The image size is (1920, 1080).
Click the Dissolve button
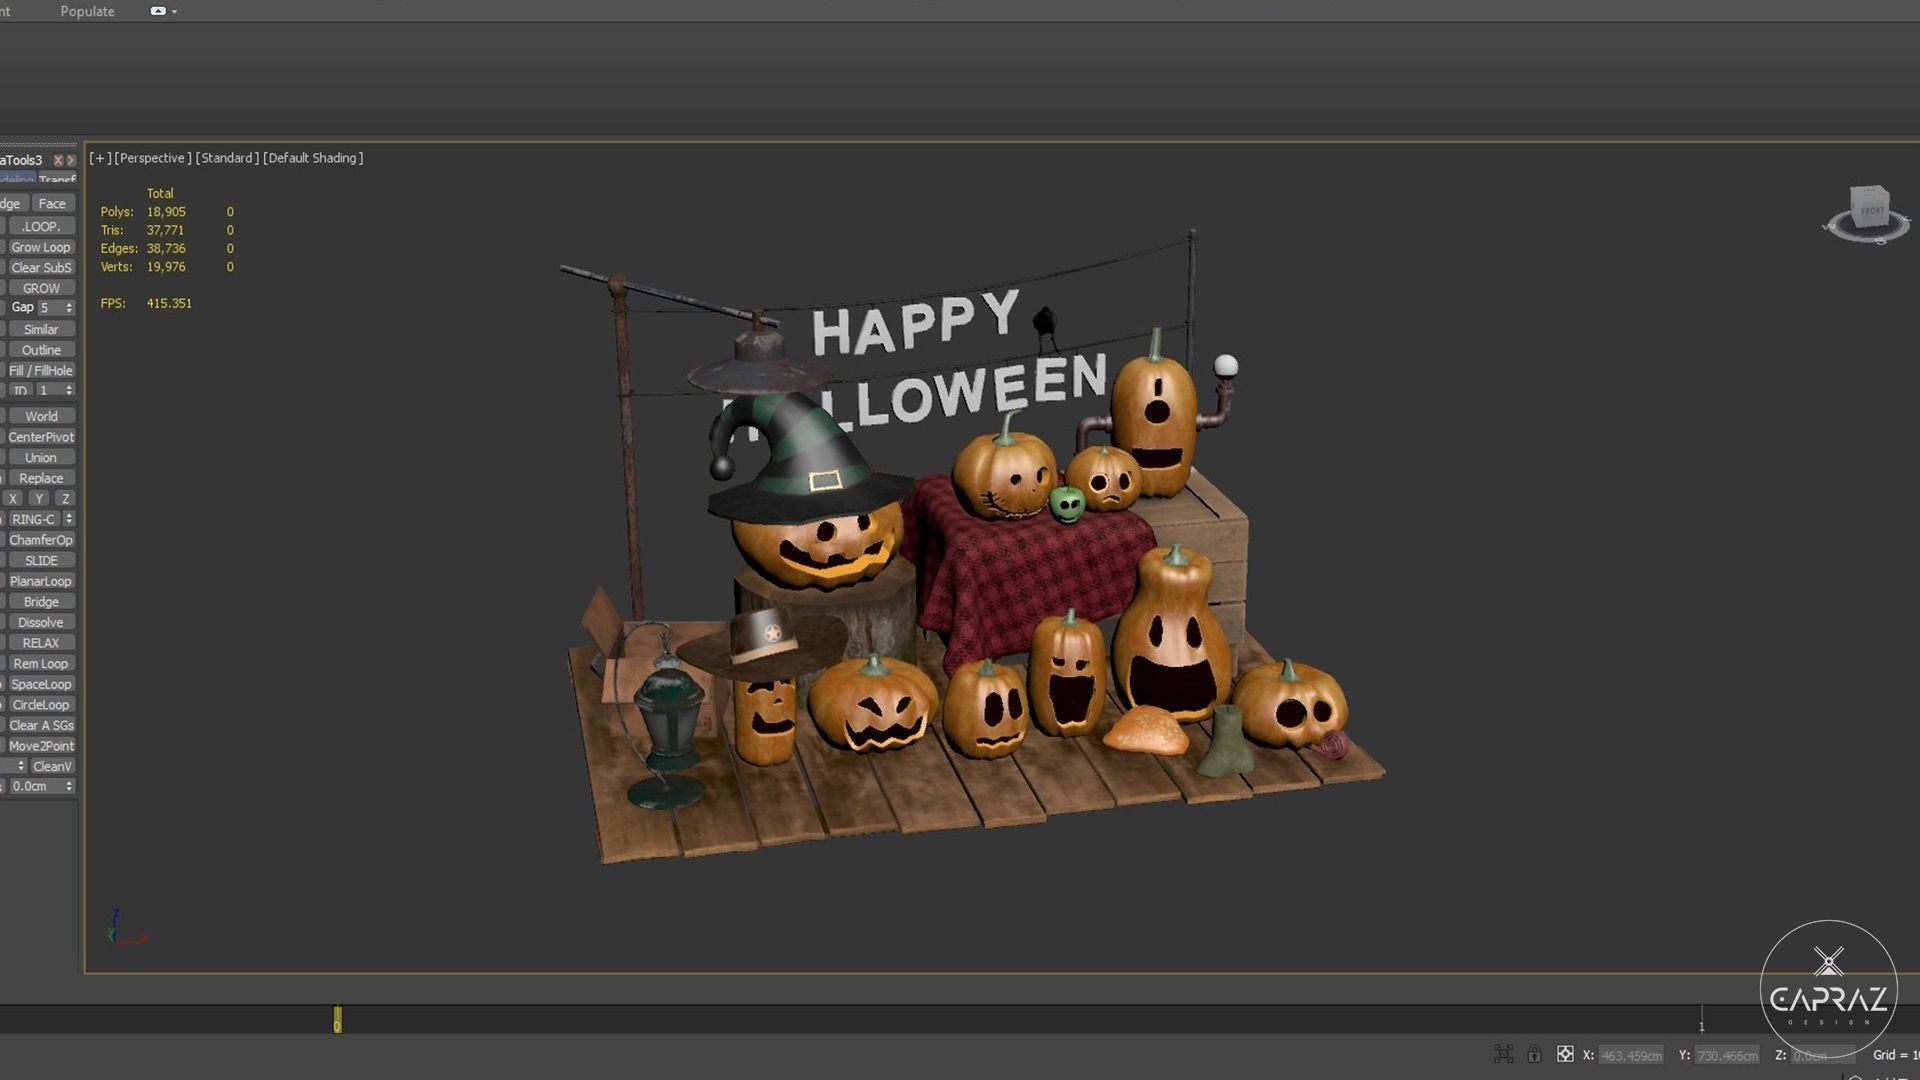pyautogui.click(x=41, y=622)
